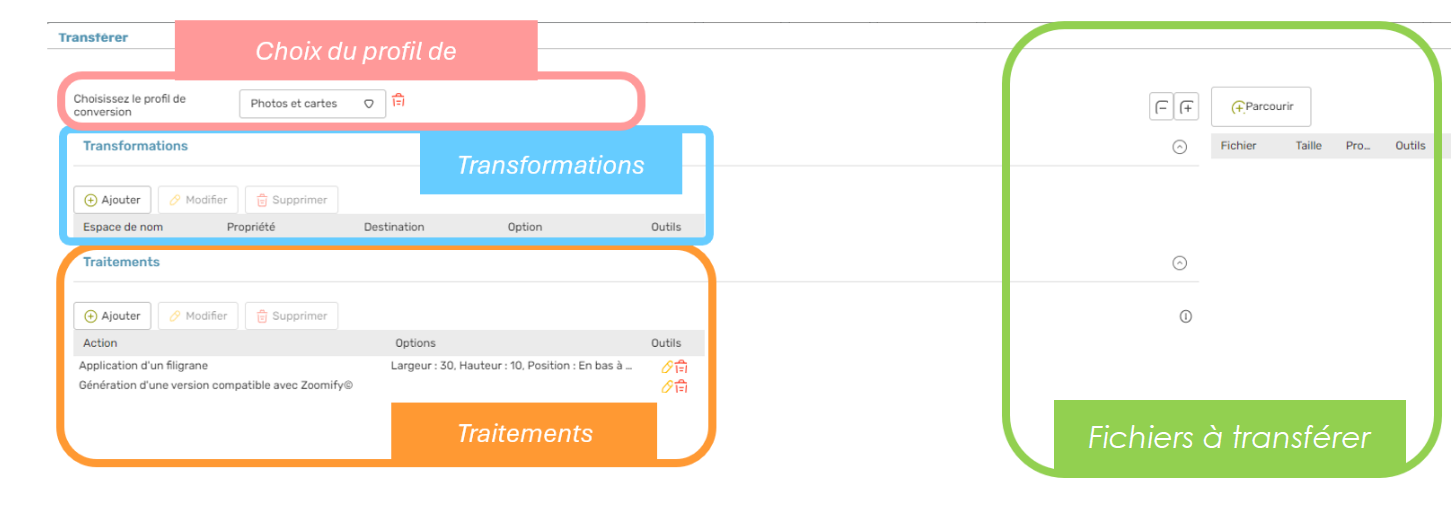The width and height of the screenshot is (1453, 510).
Task: Click the Taille column header
Action: (1309, 146)
